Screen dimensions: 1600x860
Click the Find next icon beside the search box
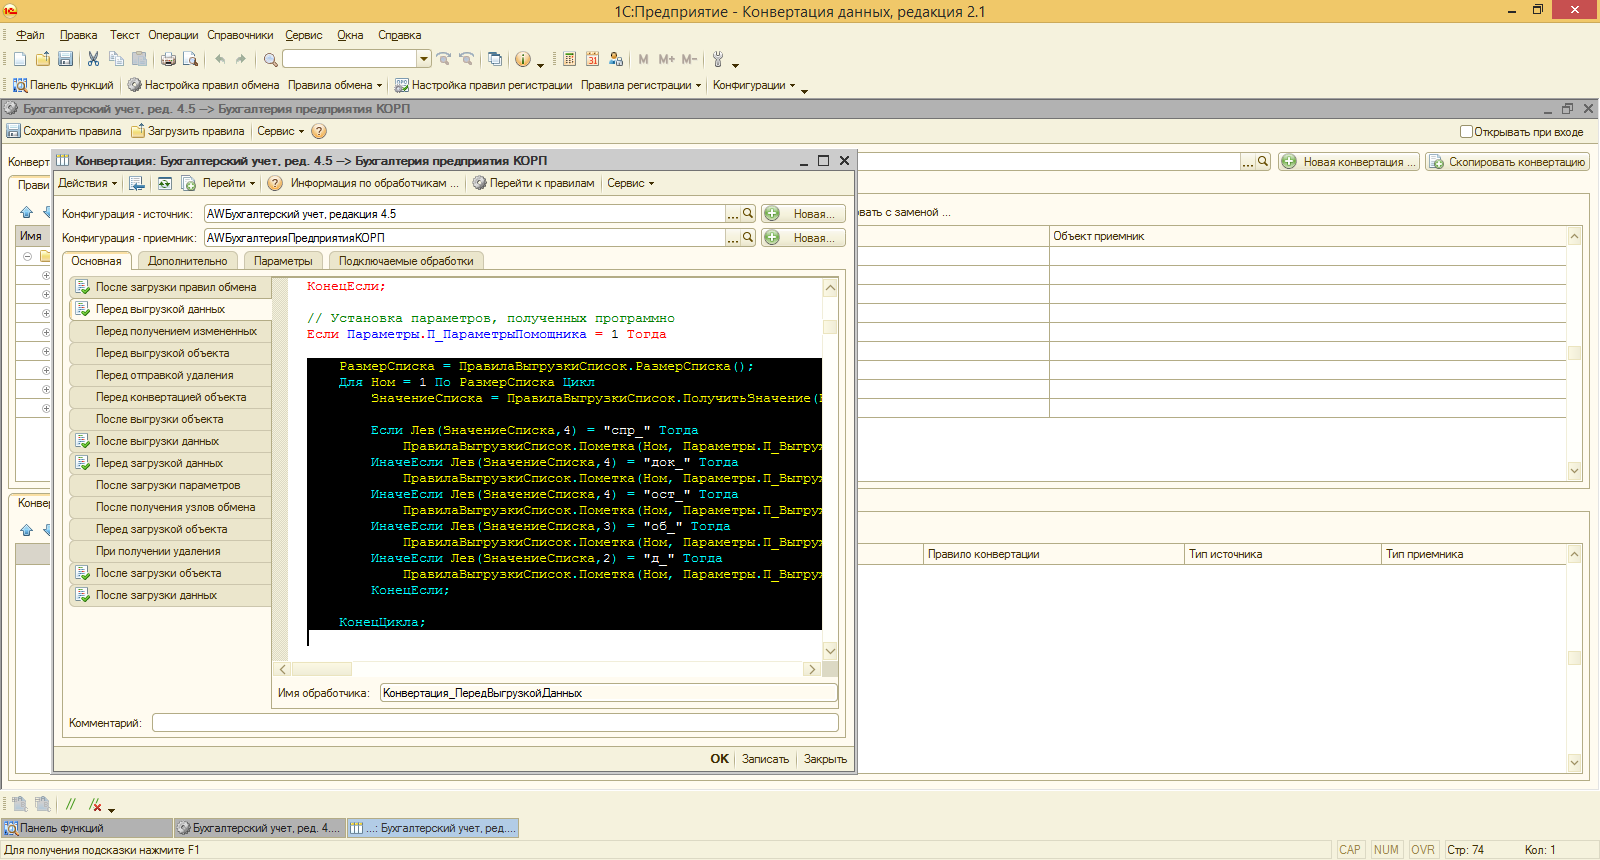(444, 59)
